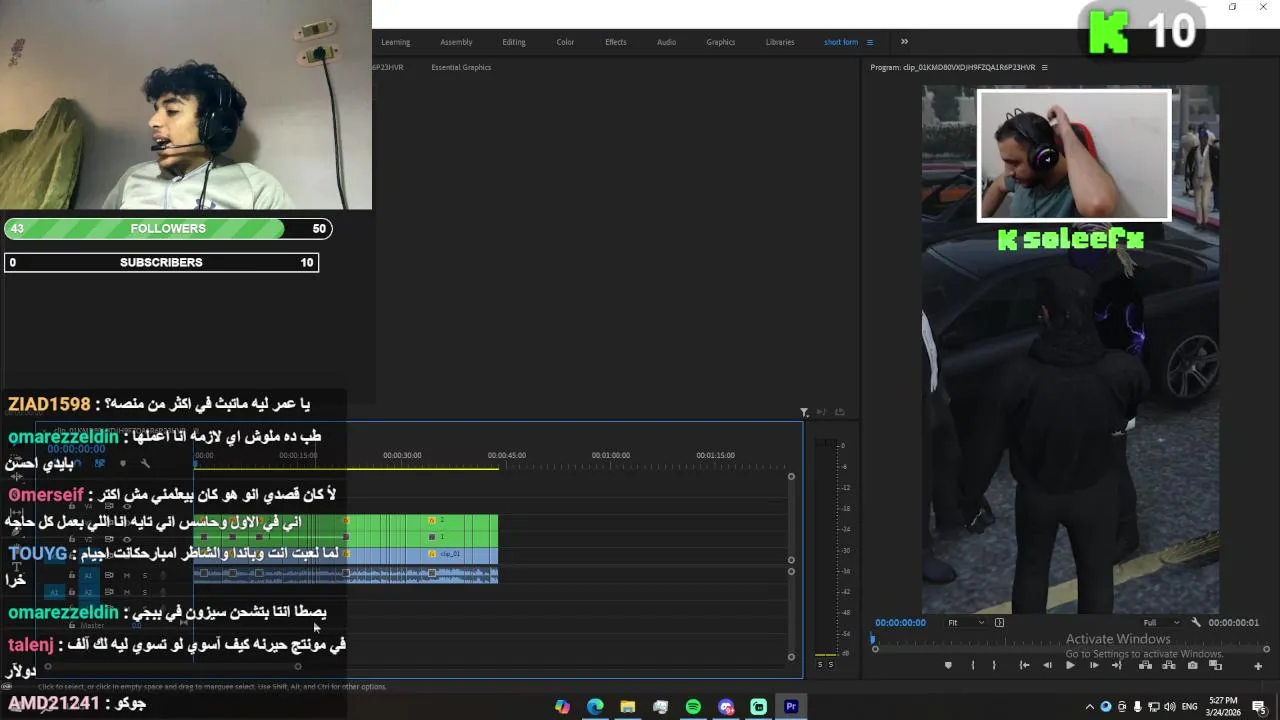The height and width of the screenshot is (720, 1280).
Task: Open the Button Editor plus icon
Action: [1258, 666]
